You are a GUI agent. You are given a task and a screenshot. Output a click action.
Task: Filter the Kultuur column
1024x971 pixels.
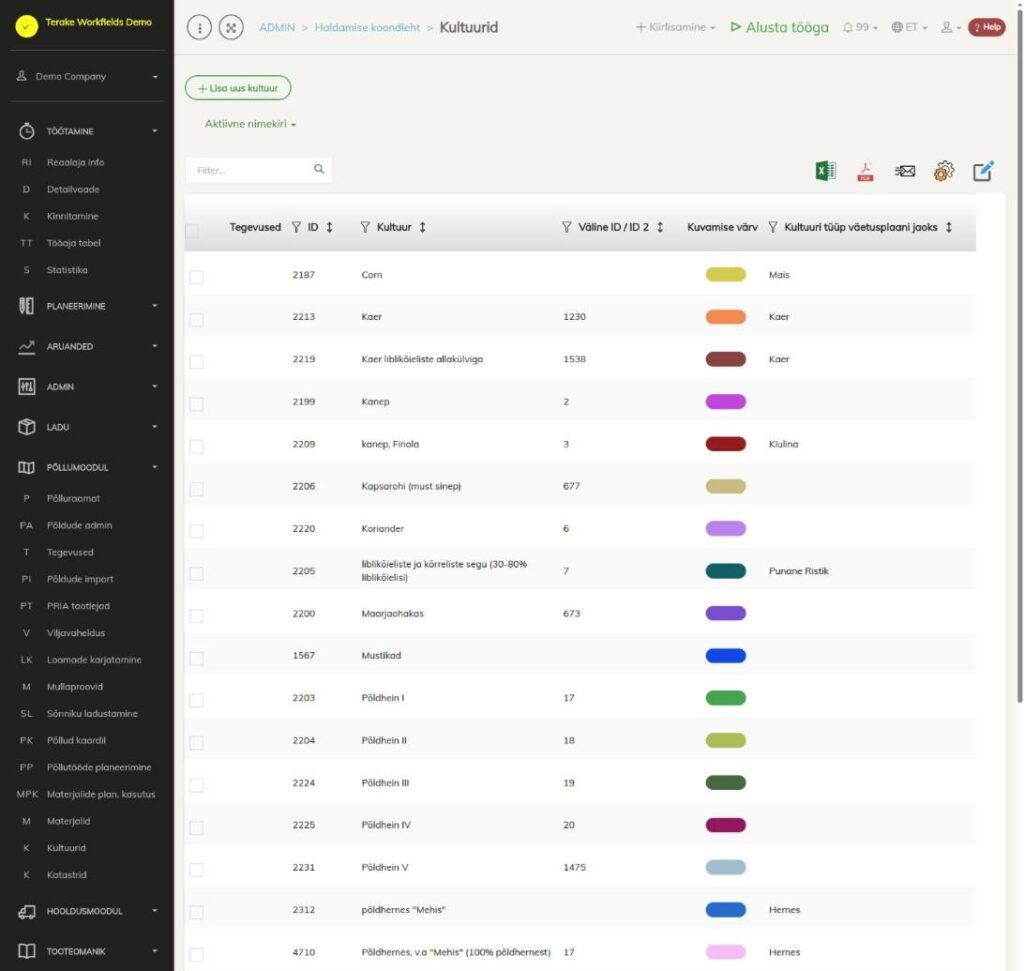[365, 227]
